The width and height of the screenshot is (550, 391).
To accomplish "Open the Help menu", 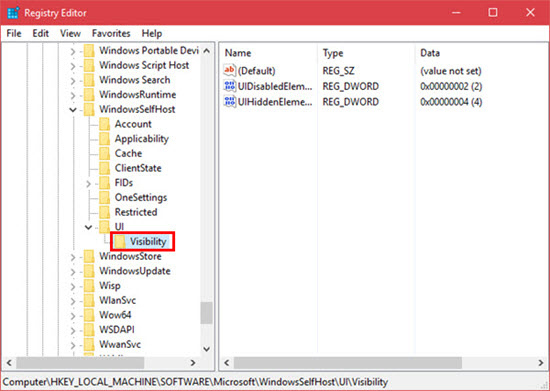I will tap(152, 33).
